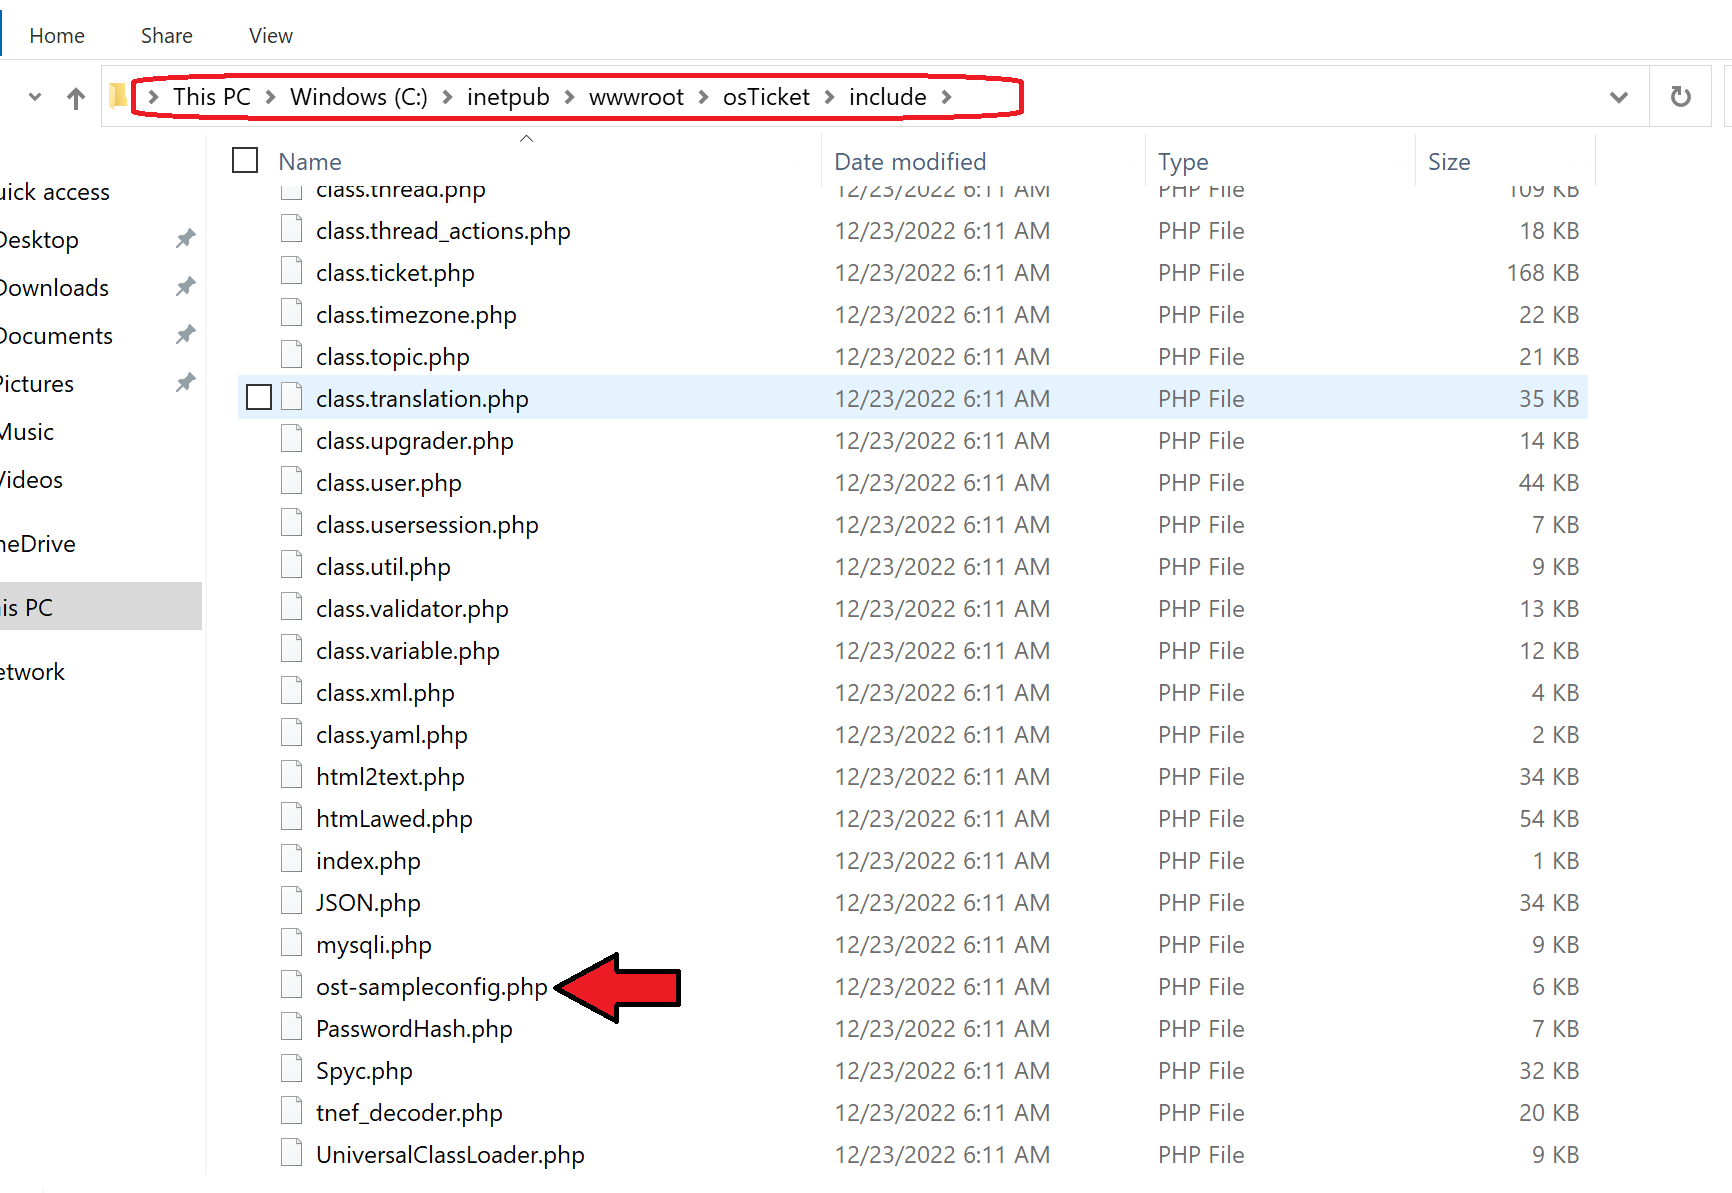
Task: Click file icon of class.thread_actions.php
Action: coord(292,230)
